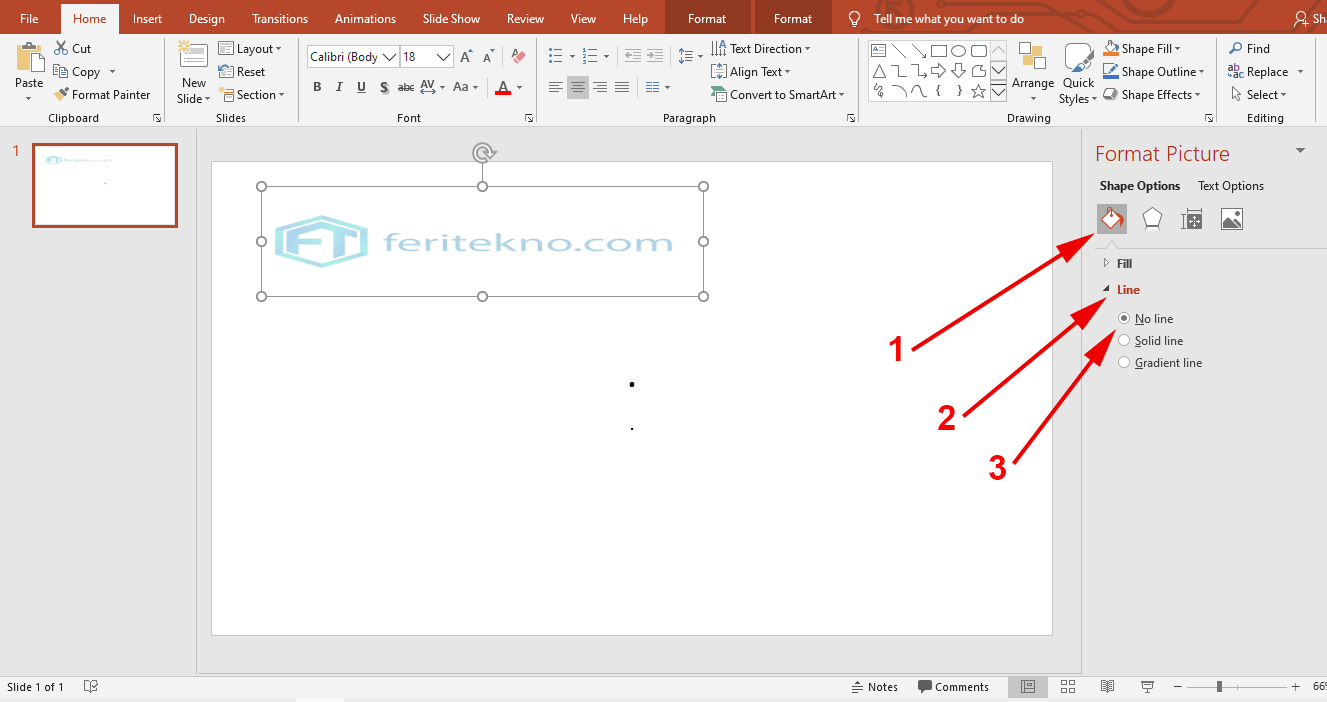Choose the Isosceles Triangle shape
The width and height of the screenshot is (1327, 702).
click(x=879, y=71)
